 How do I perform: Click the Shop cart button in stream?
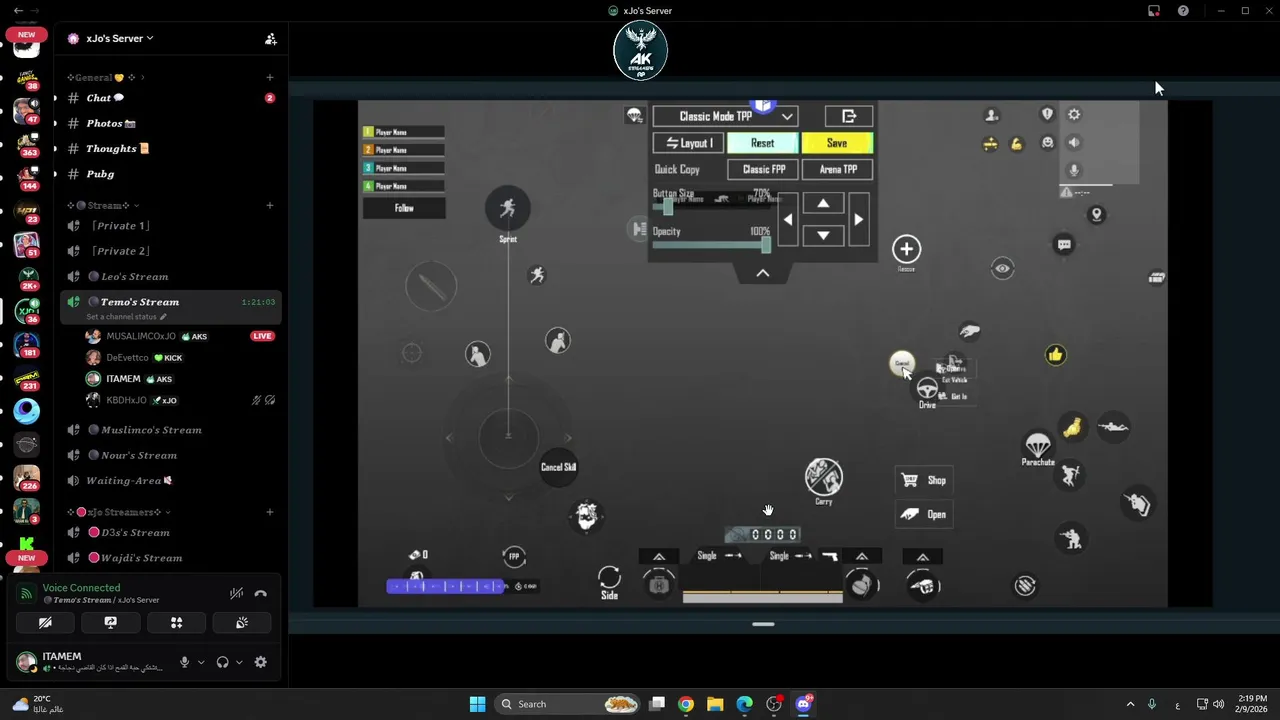[923, 480]
